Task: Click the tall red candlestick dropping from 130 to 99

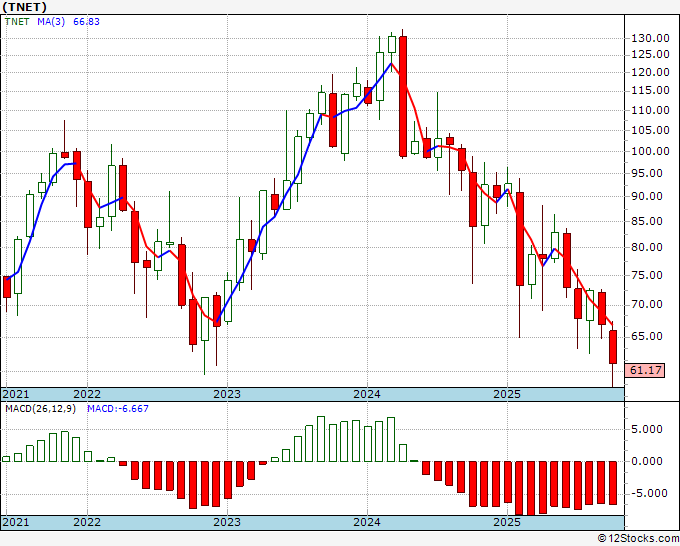Action: (403, 96)
